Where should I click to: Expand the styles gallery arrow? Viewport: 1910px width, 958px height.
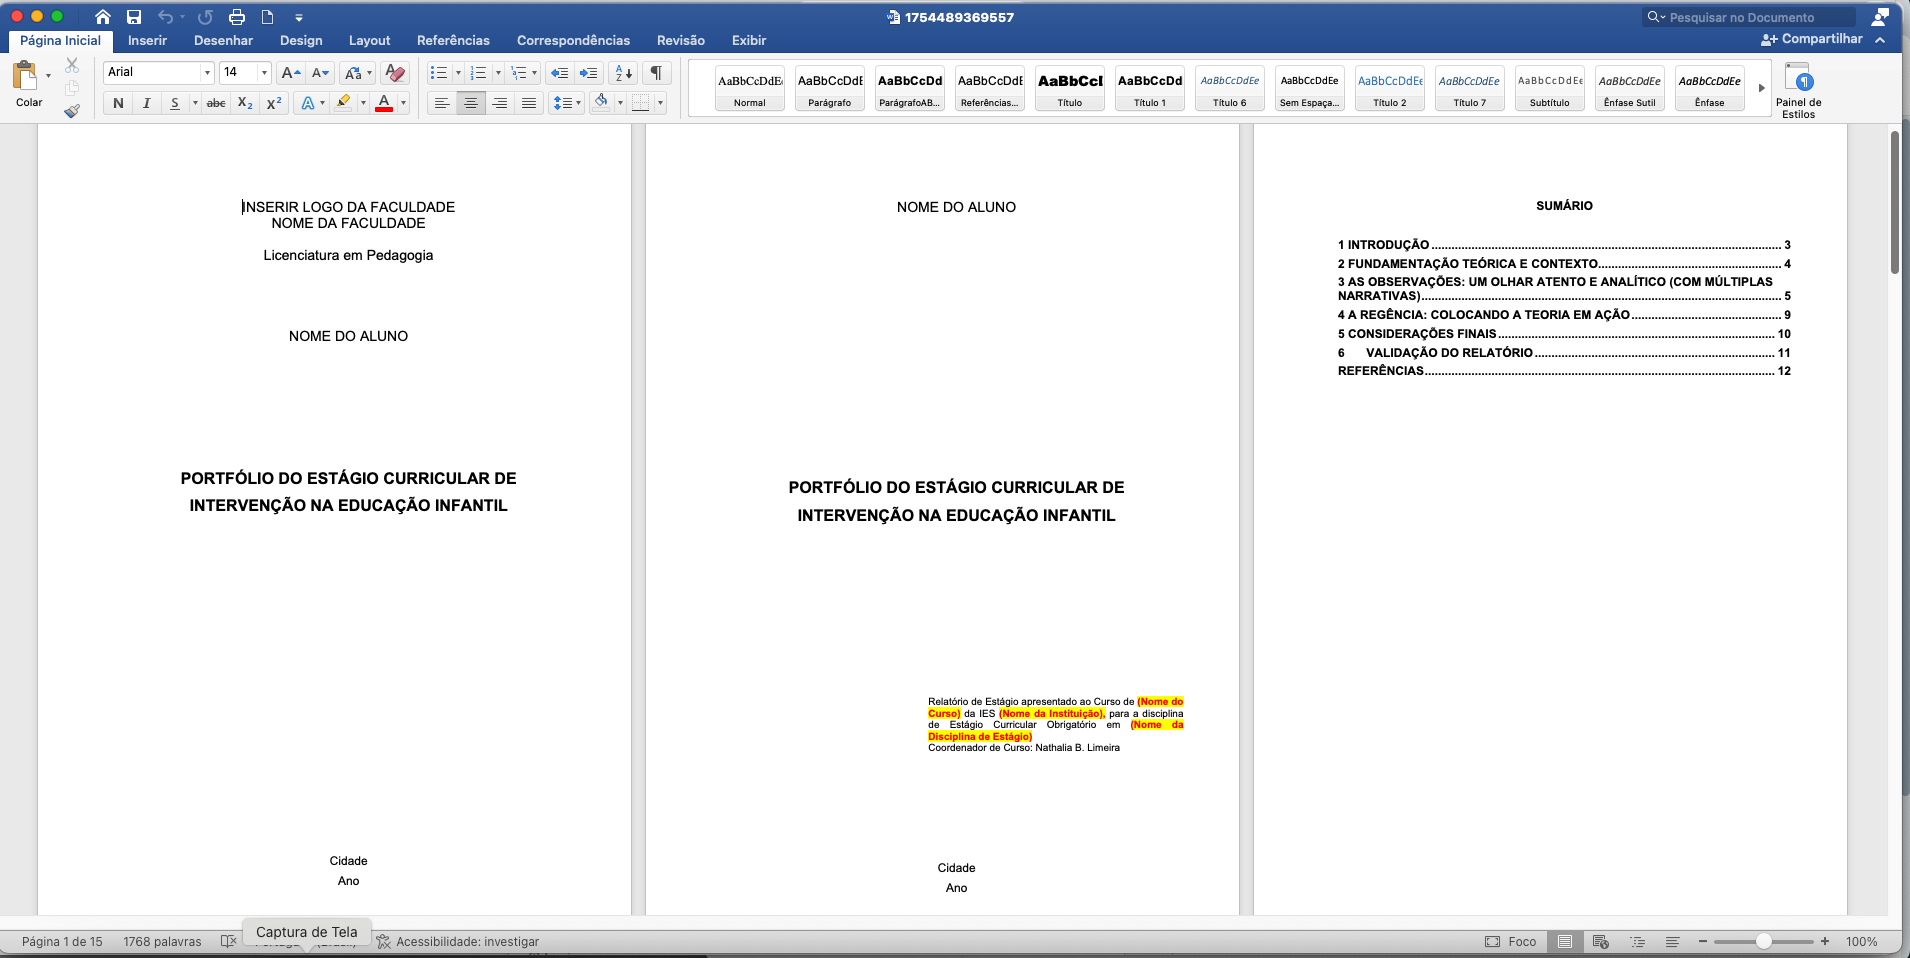tap(1761, 88)
